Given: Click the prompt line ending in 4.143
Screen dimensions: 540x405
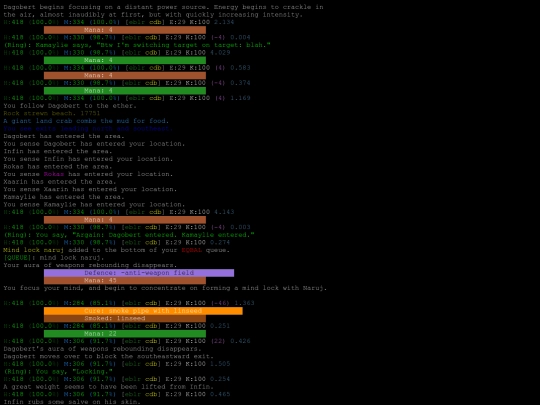Looking at the screenshot, I should [x=119, y=211].
